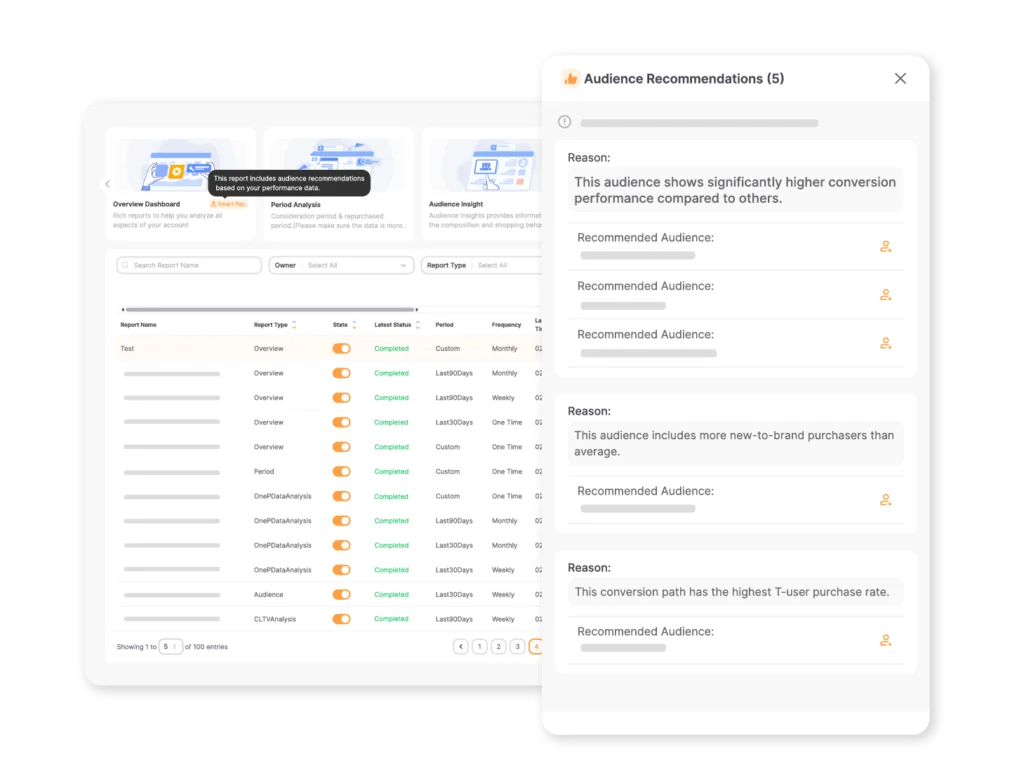Disable State switch for the CLTVAnalysis report
This screenshot has height=783, width=1024.
pos(341,619)
